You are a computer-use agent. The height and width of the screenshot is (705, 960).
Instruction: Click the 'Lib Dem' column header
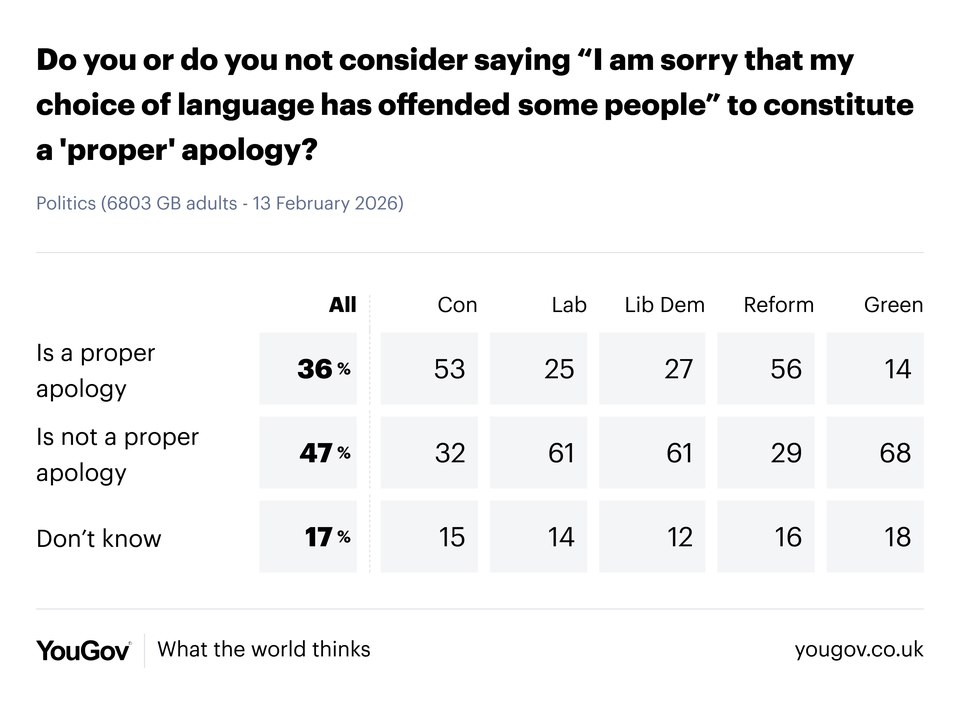coord(664,305)
